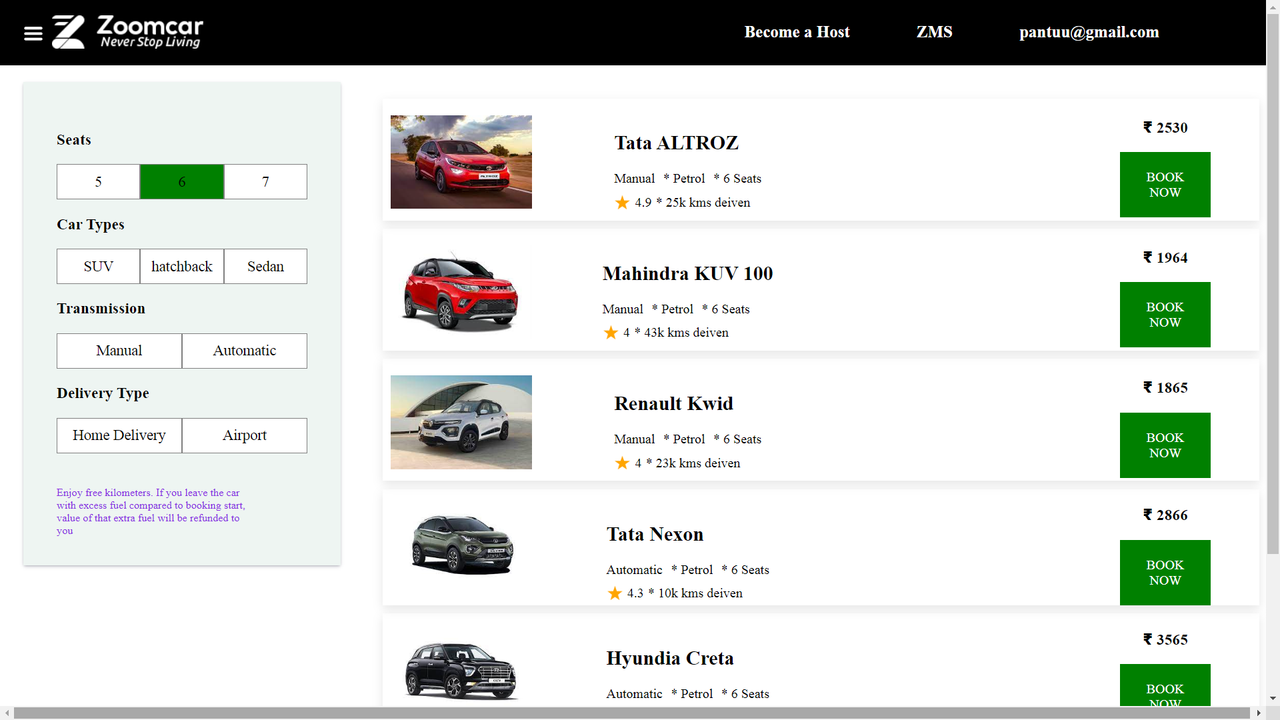Click the star icon on Mahindra KUV 100
Image resolution: width=1280 pixels, height=720 pixels.
pyautogui.click(x=611, y=332)
